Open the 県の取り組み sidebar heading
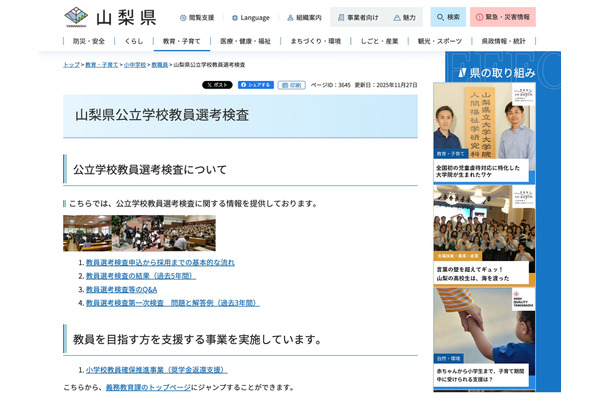 tap(497, 73)
